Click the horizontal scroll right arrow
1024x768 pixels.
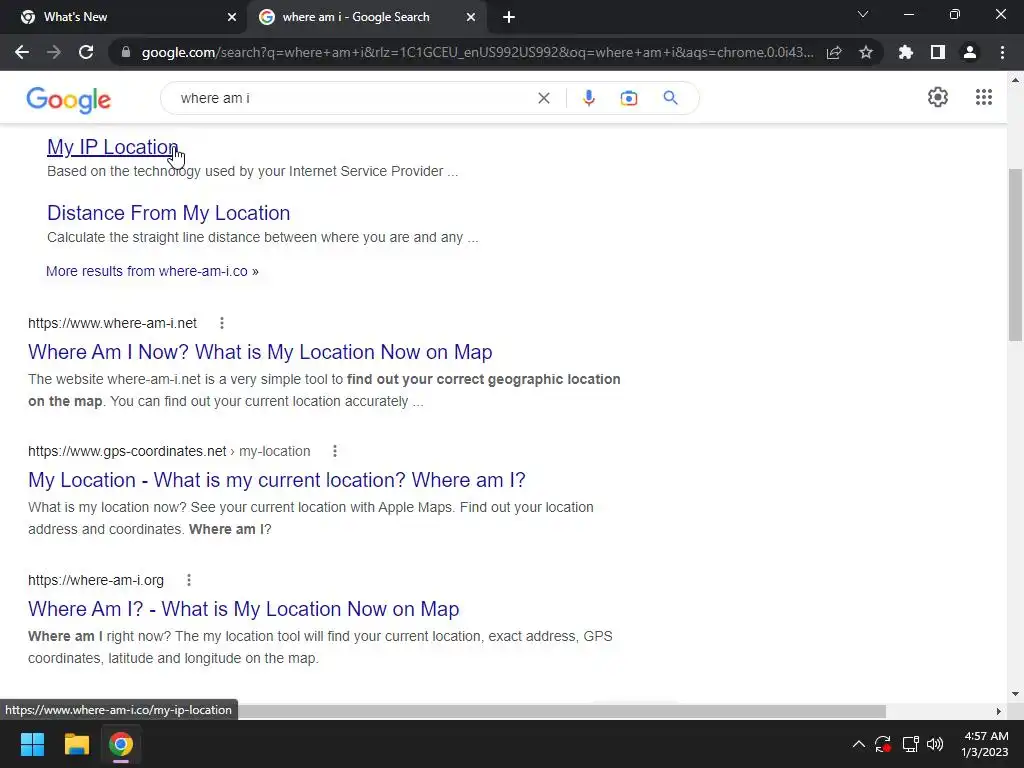pyautogui.click(x=998, y=711)
